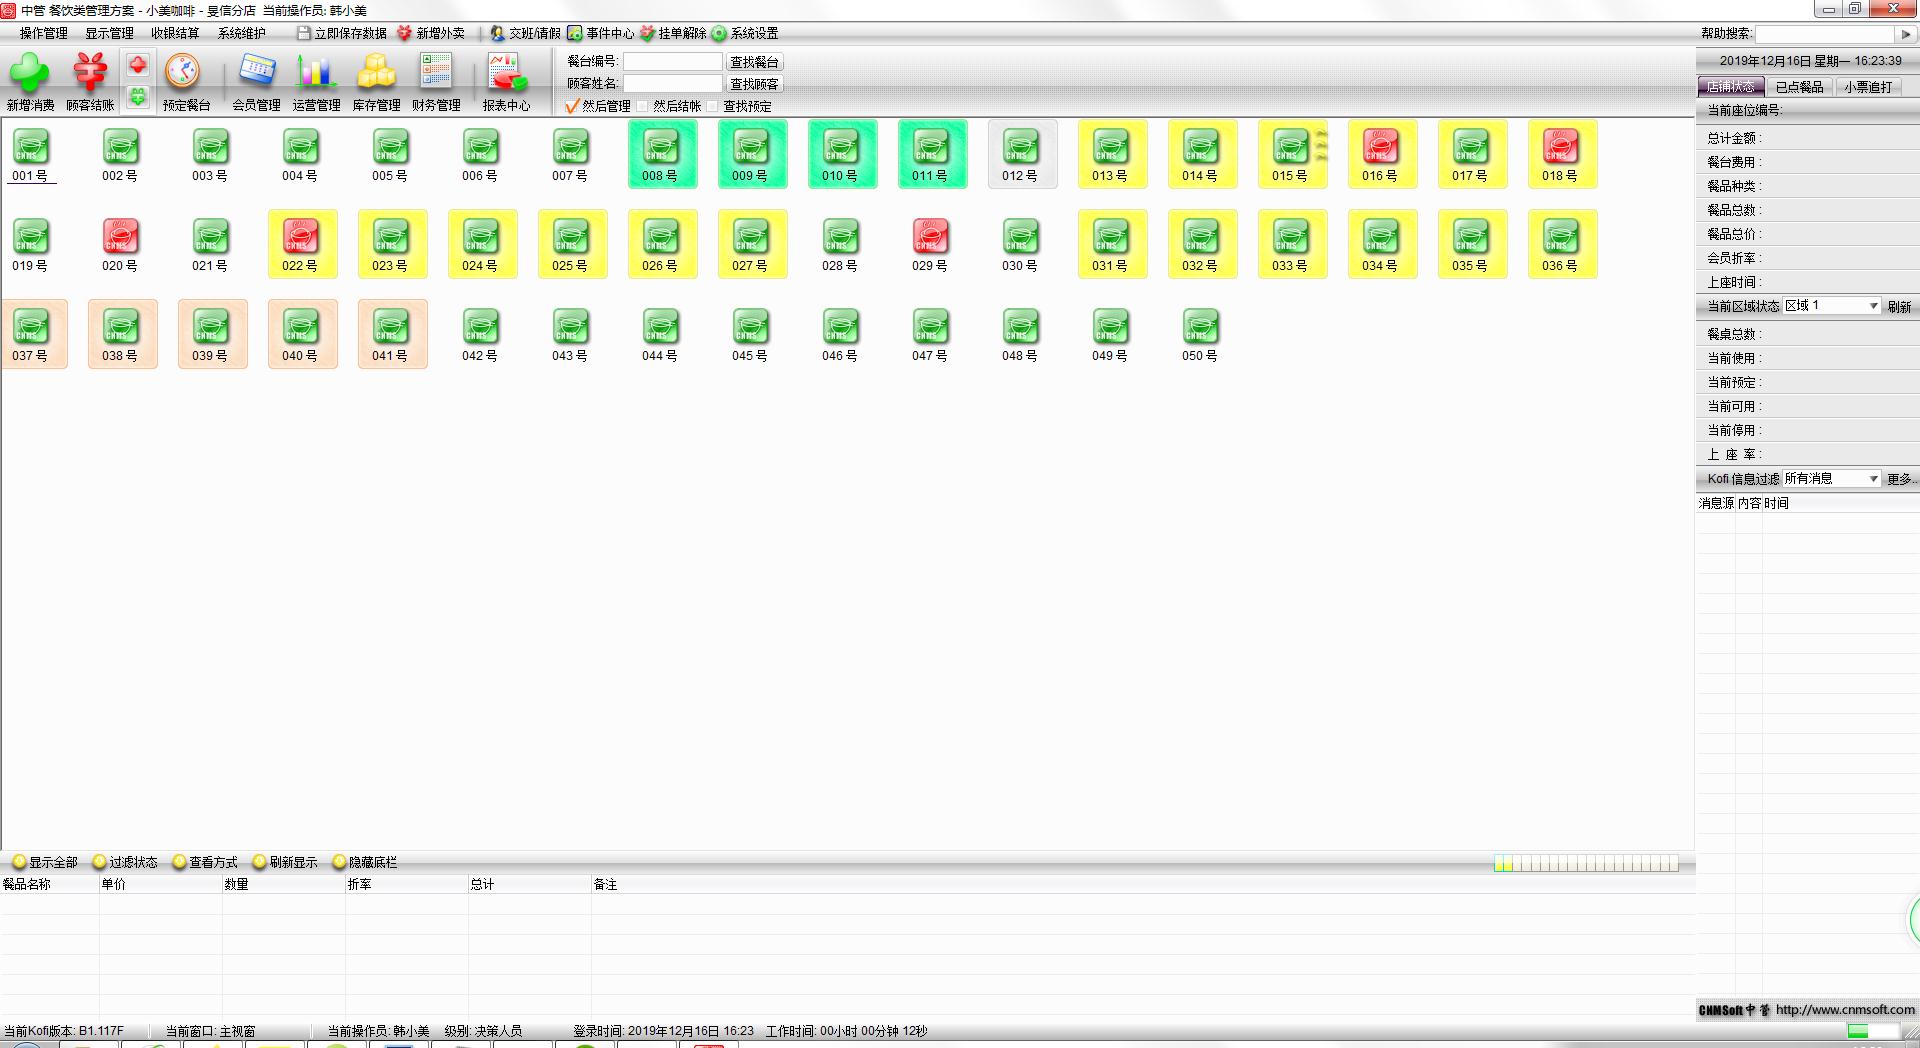The height and width of the screenshot is (1048, 1920).
Task: Focus the 餐台编号 input field
Action: coord(672,62)
